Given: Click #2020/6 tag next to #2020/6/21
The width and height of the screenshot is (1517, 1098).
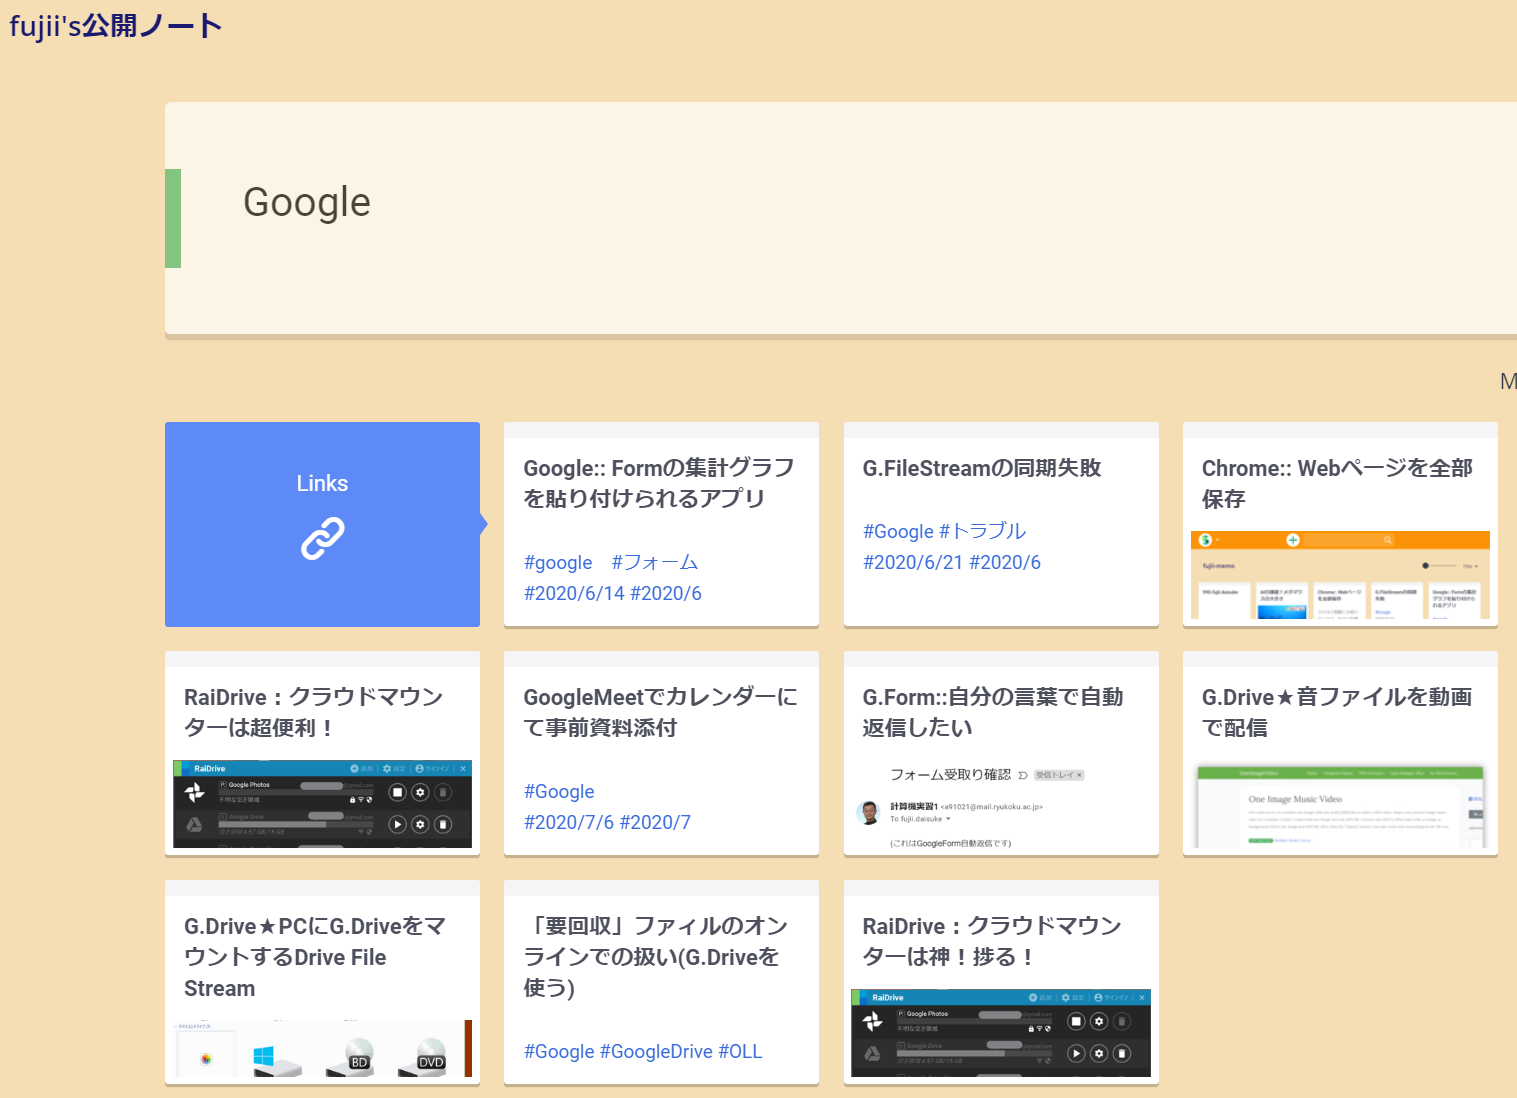Looking at the screenshot, I should tap(1005, 563).
